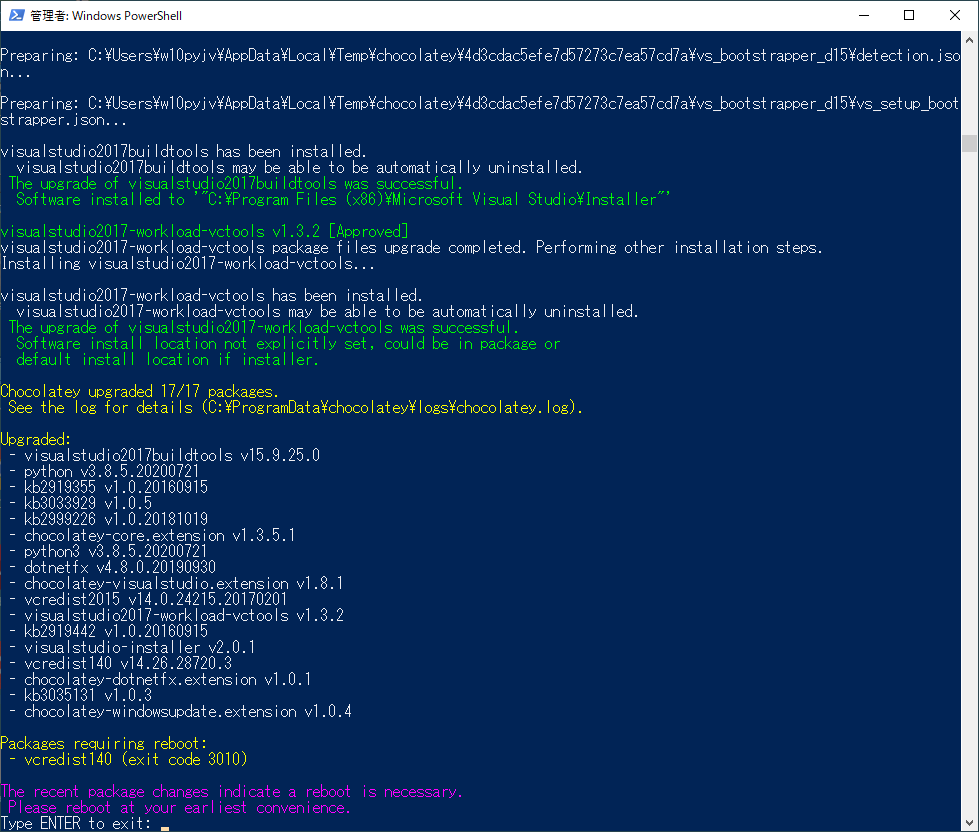Image resolution: width=979 pixels, height=832 pixels.
Task: Click 'kb2919442 v1.0.20160915' entry
Action: [x=116, y=631]
